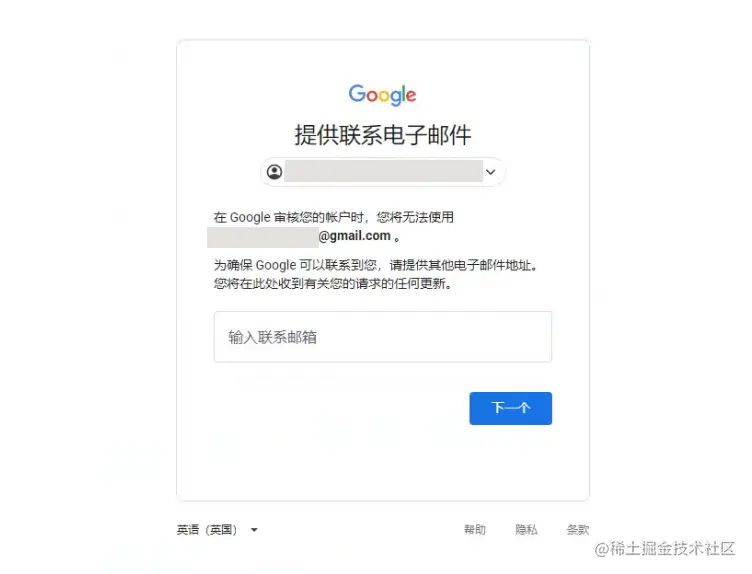Click the text 请提供其他电子邮件地址
The width and height of the screenshot is (752, 574).
pyautogui.click(x=463, y=265)
